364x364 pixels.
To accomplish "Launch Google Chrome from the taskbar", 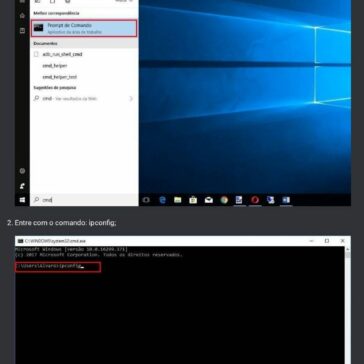I will 224,200.
